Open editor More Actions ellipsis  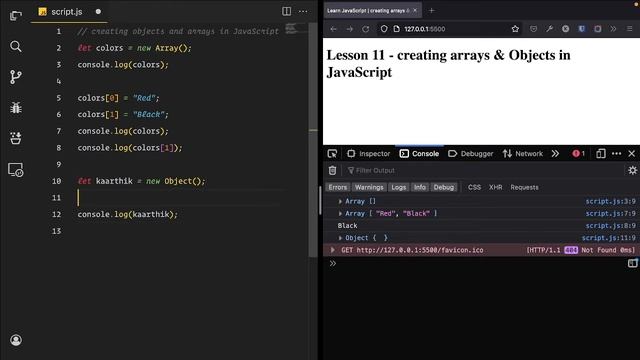coord(303,11)
